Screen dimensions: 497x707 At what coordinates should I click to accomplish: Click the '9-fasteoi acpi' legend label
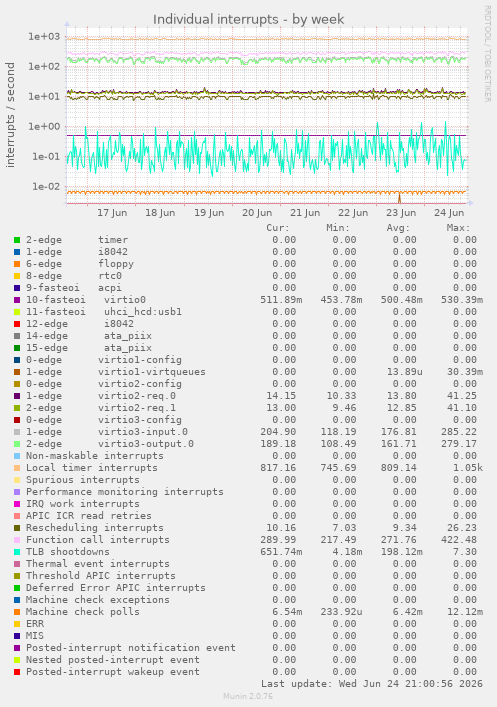point(74,288)
